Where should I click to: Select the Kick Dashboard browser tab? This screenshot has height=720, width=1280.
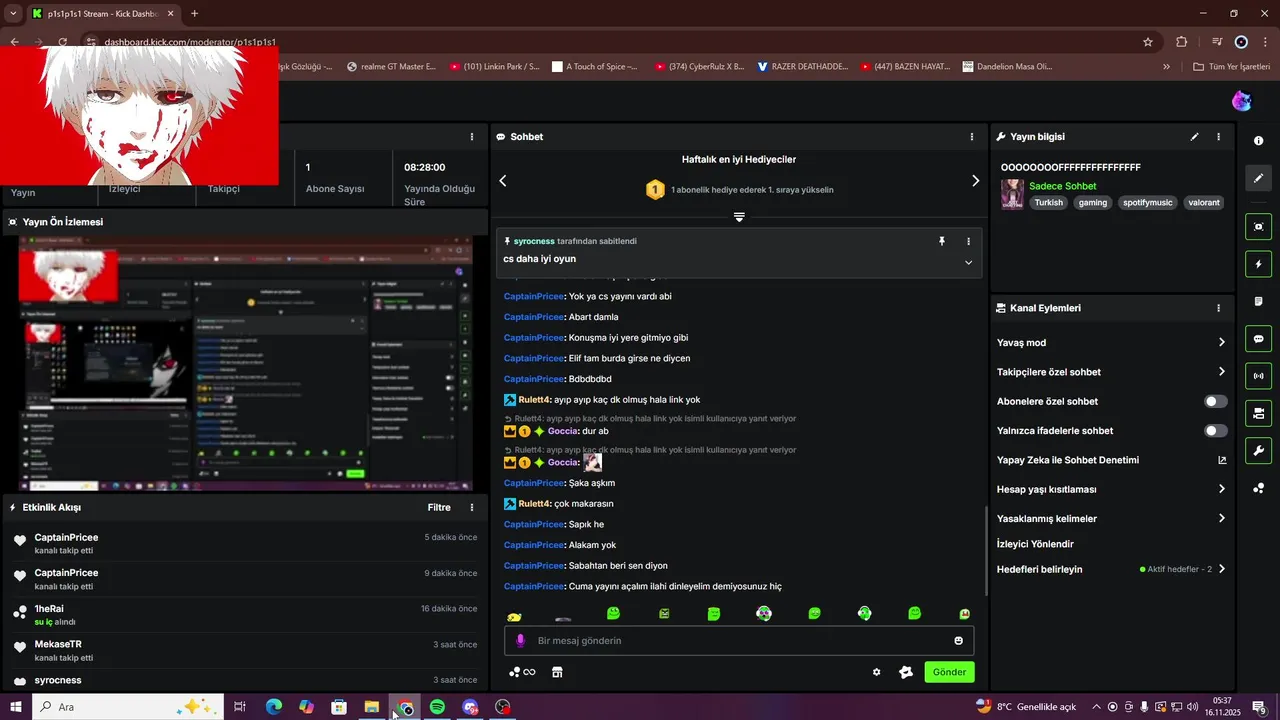click(x=102, y=14)
